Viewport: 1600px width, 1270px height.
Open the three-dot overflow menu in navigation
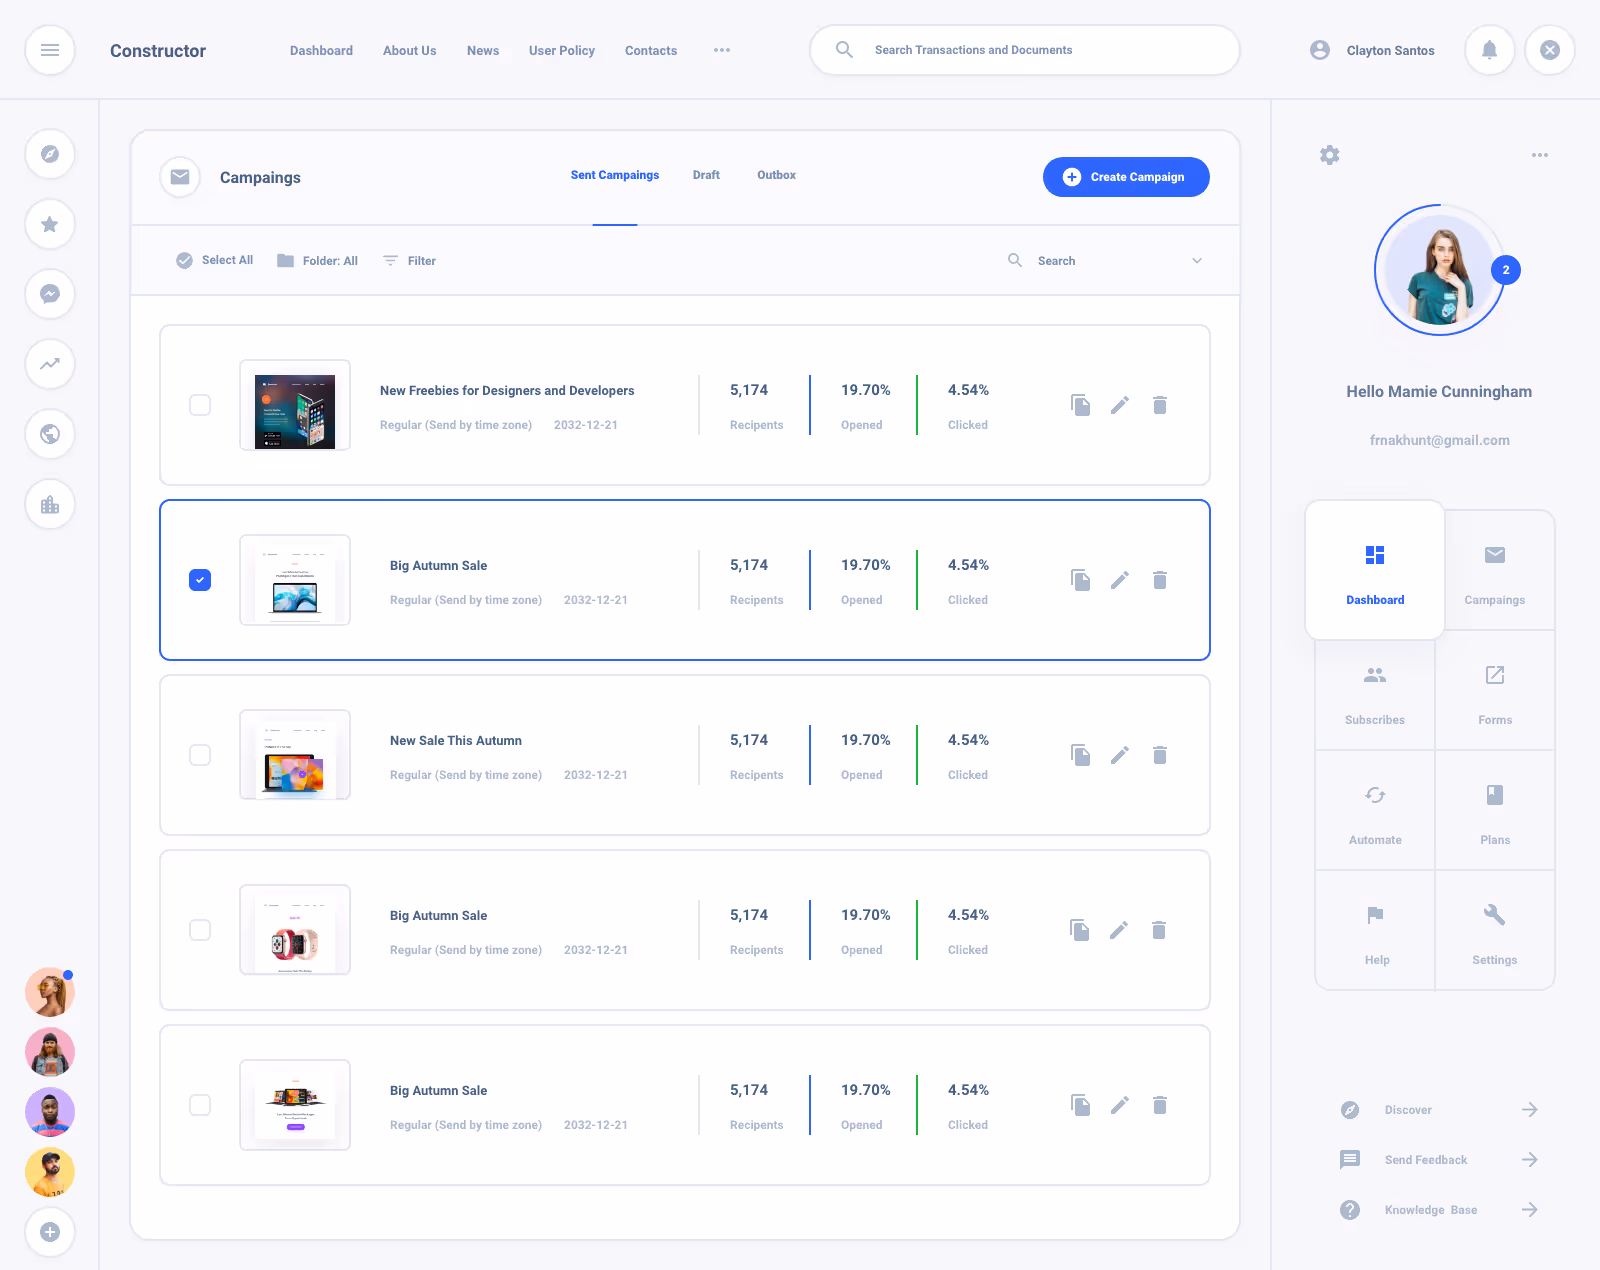pos(722,50)
